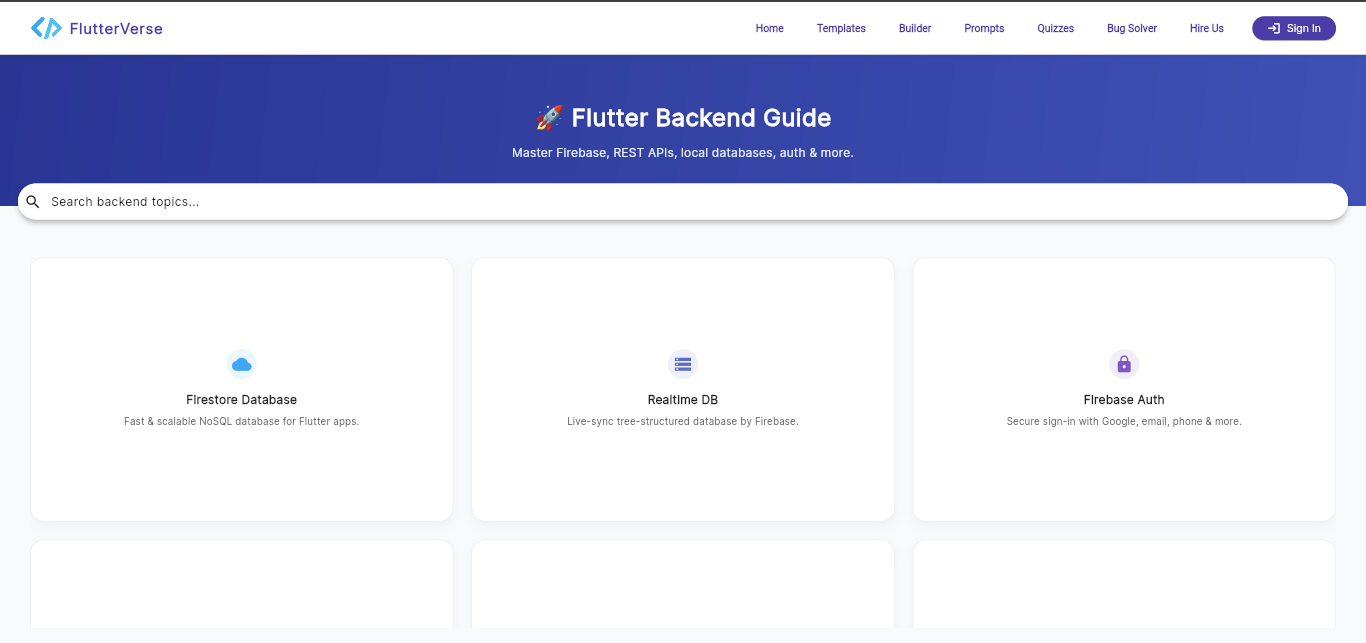Image resolution: width=1366 pixels, height=643 pixels.
Task: Click the login arrow icon in Sign In
Action: click(1275, 28)
